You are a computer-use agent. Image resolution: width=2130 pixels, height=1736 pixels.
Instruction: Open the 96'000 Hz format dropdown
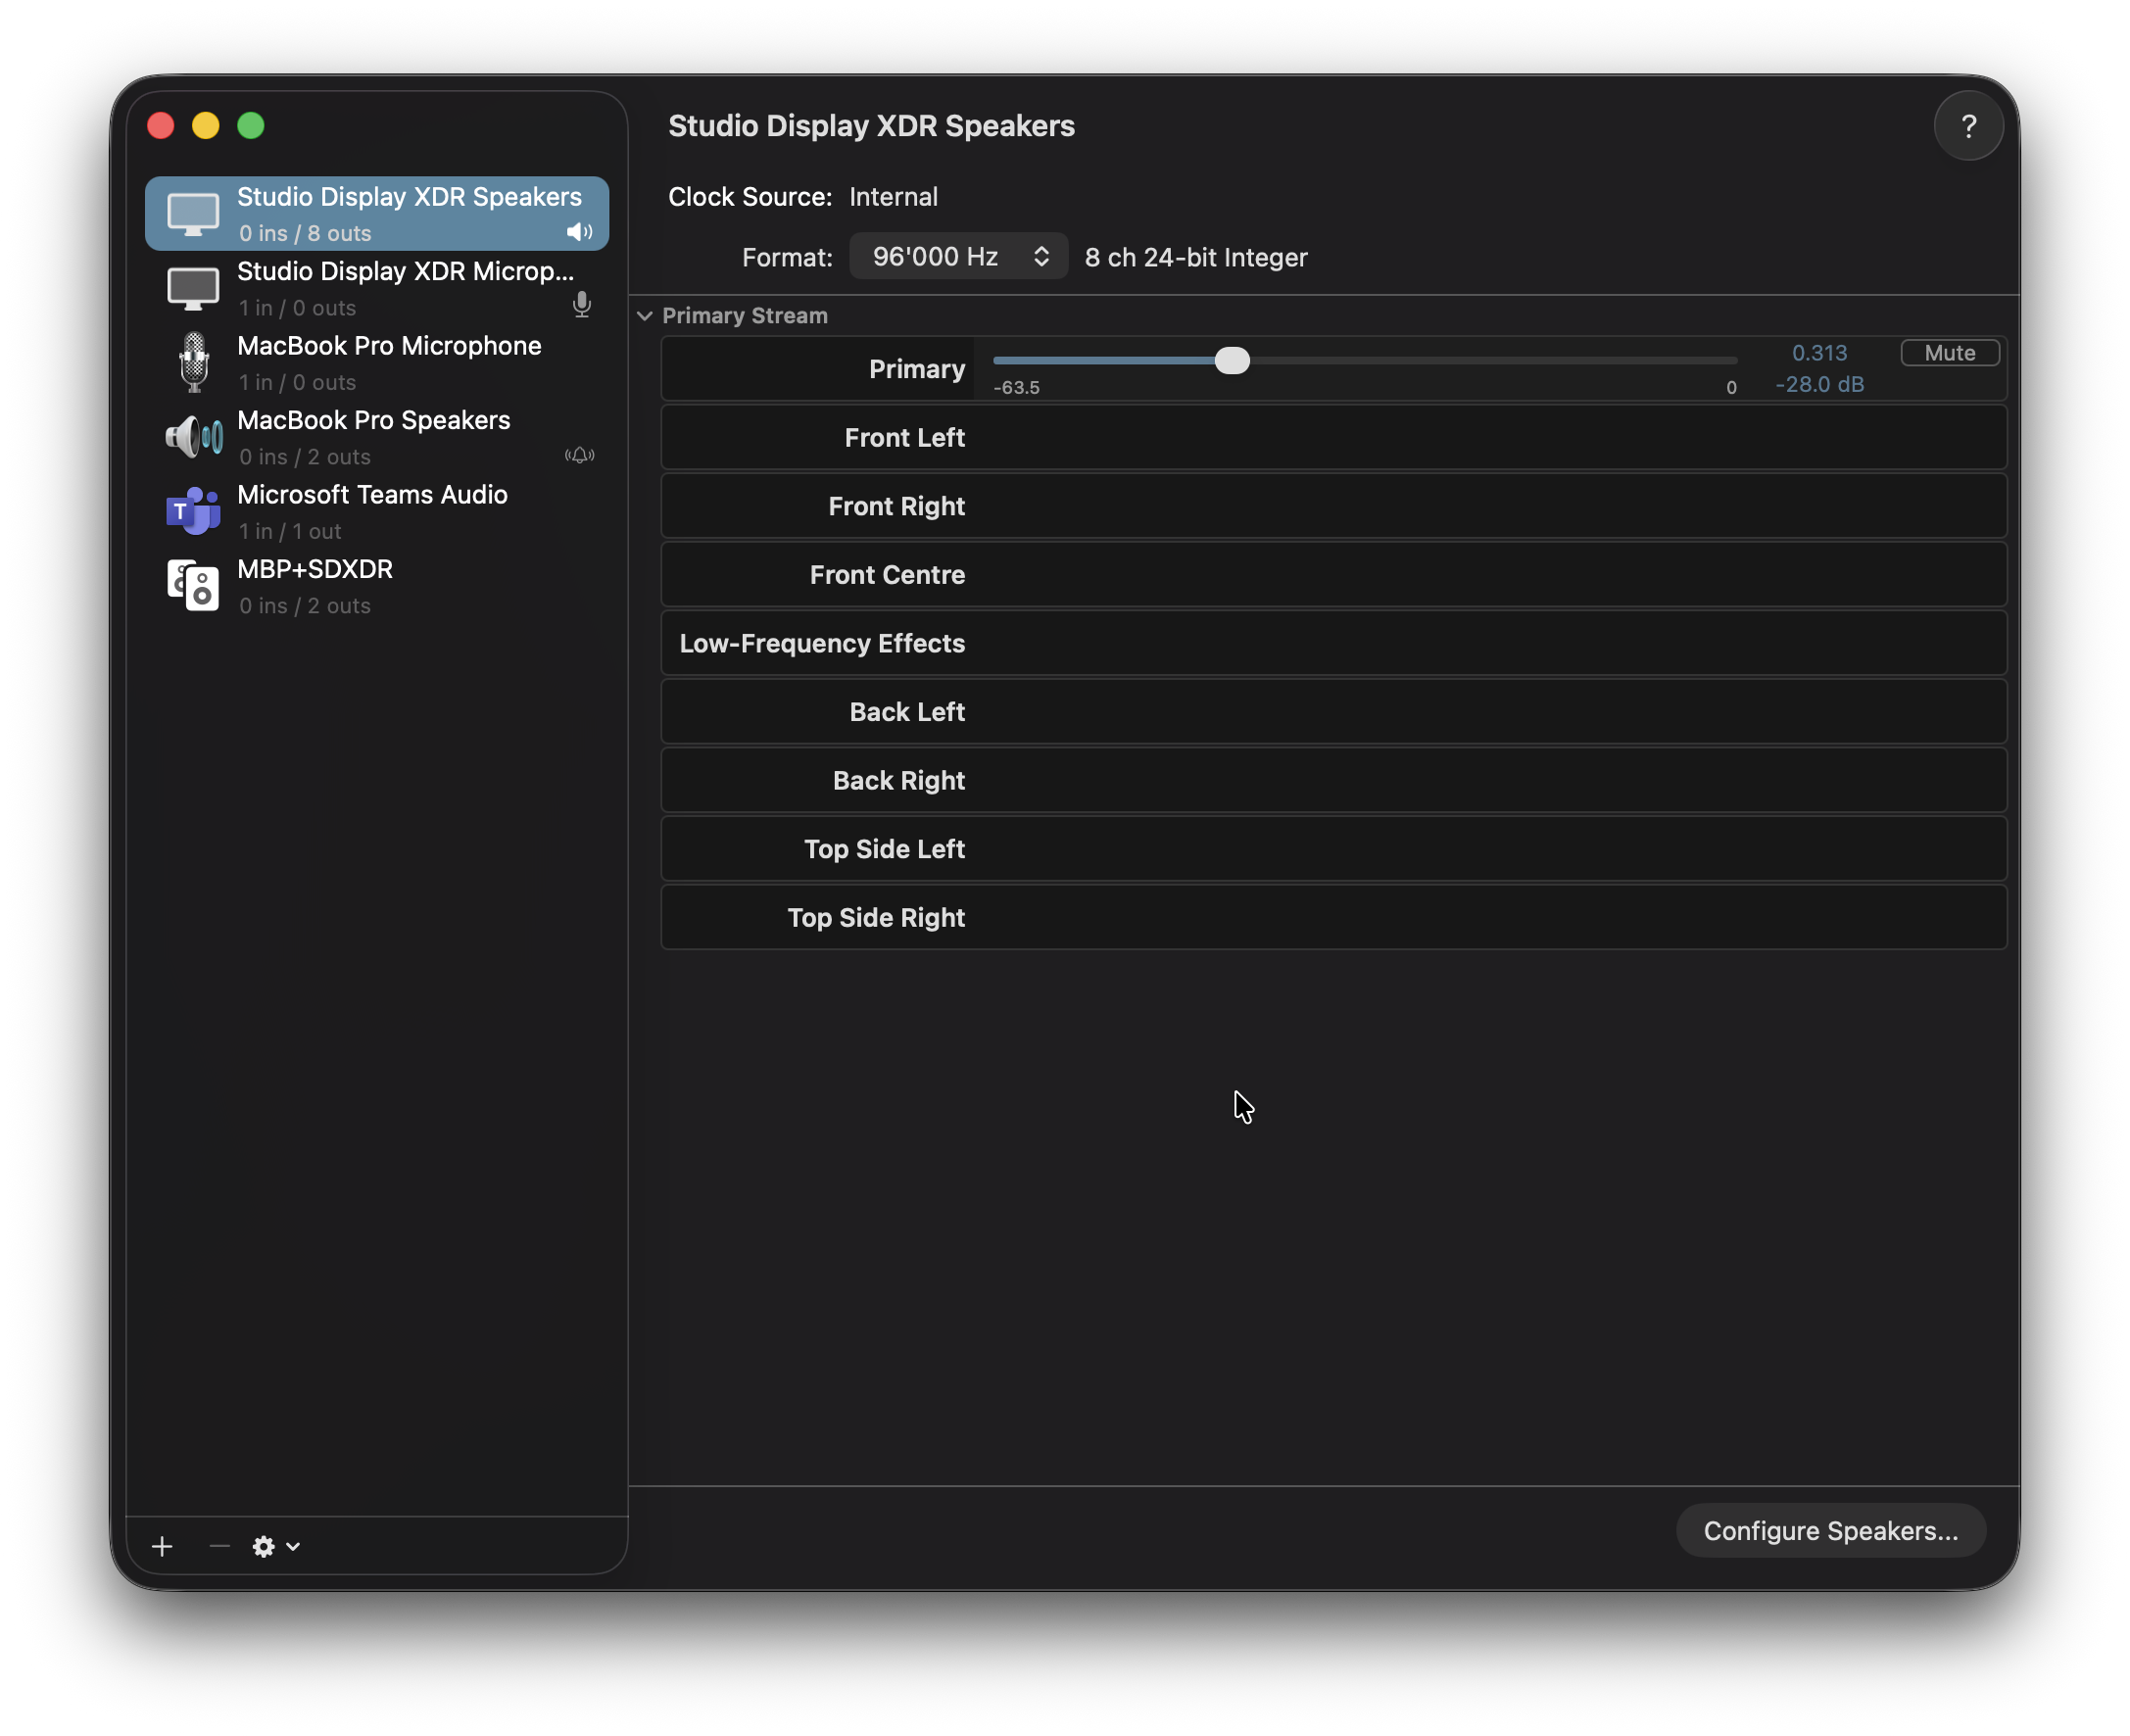point(958,257)
